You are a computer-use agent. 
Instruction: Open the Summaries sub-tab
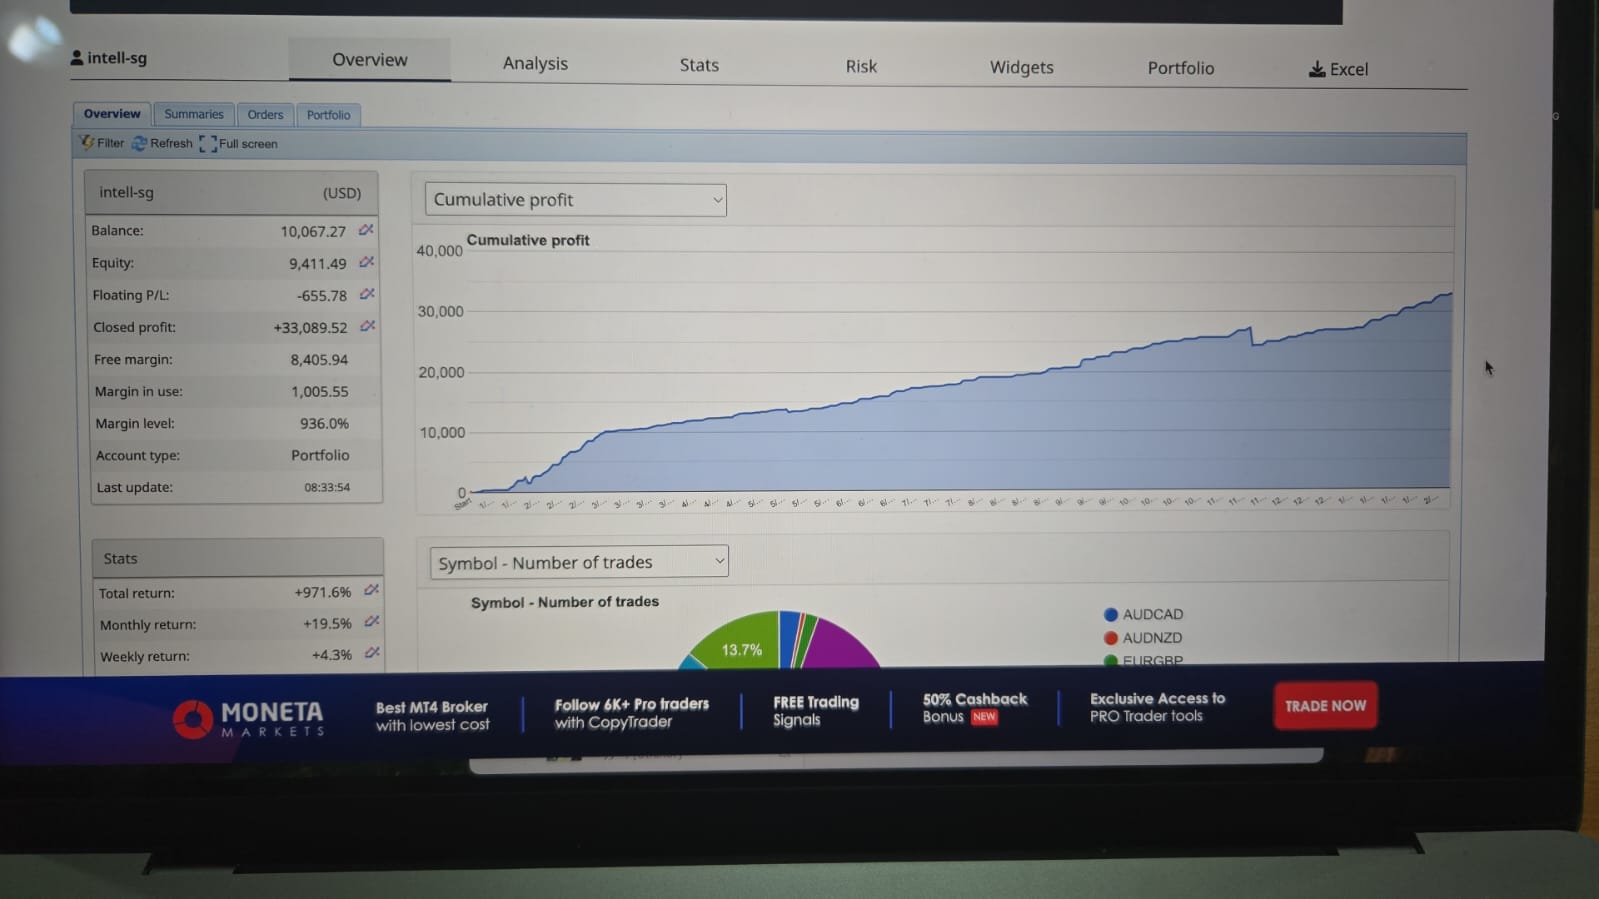click(194, 114)
